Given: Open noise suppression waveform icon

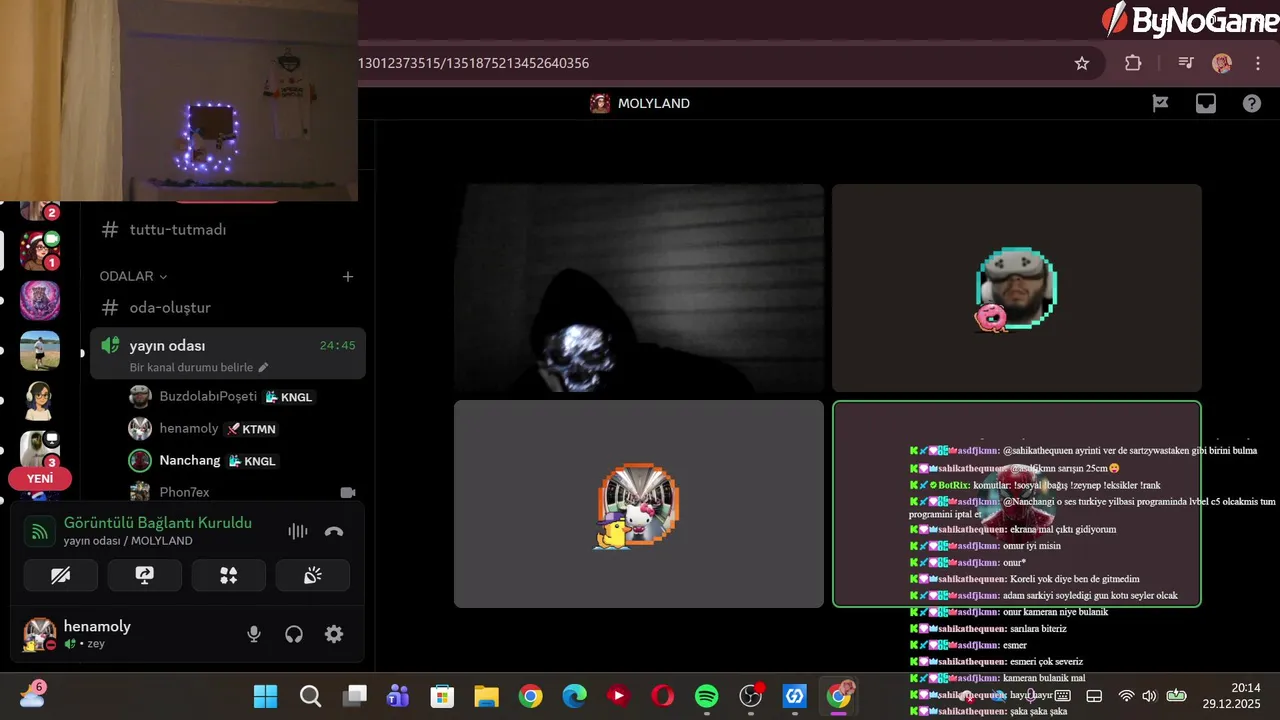Looking at the screenshot, I should (297, 532).
